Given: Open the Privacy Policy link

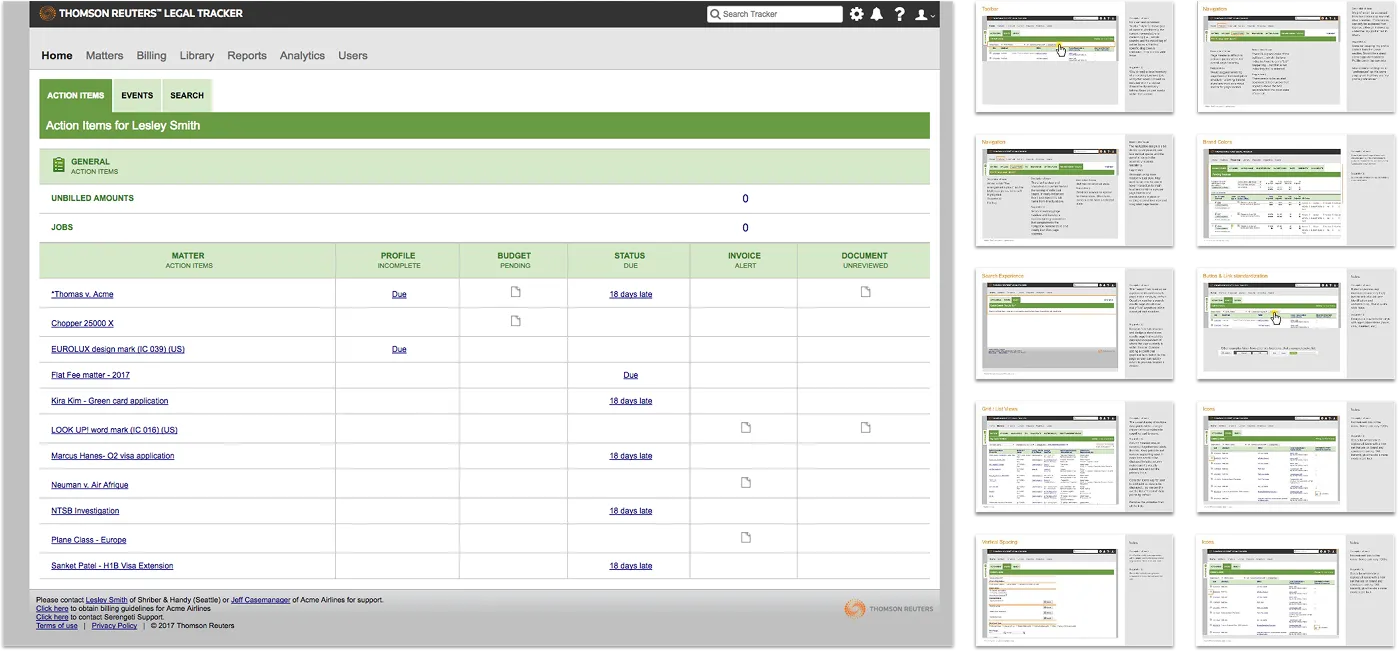Looking at the screenshot, I should pyautogui.click(x=114, y=625).
